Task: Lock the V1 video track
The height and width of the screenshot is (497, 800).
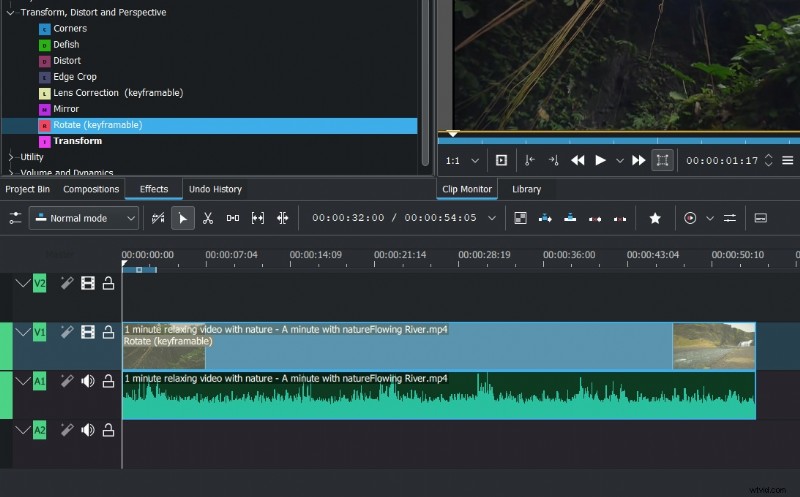Action: 108,331
